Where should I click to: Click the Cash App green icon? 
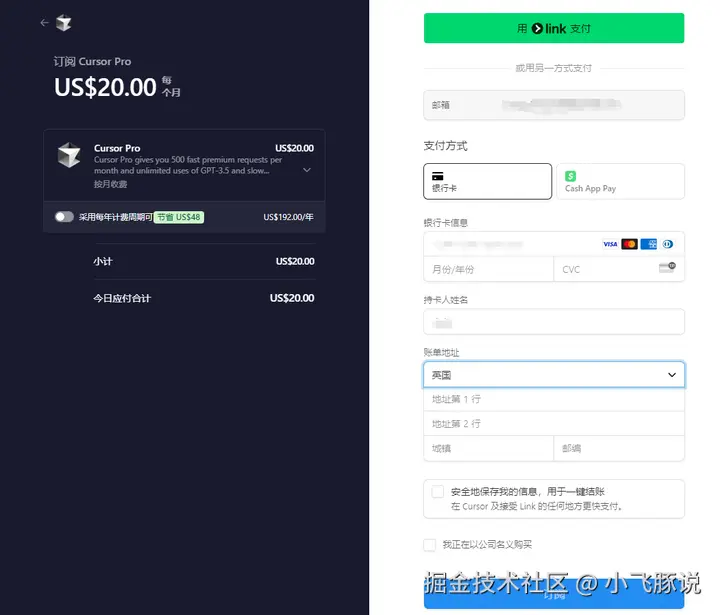[x=570, y=176]
